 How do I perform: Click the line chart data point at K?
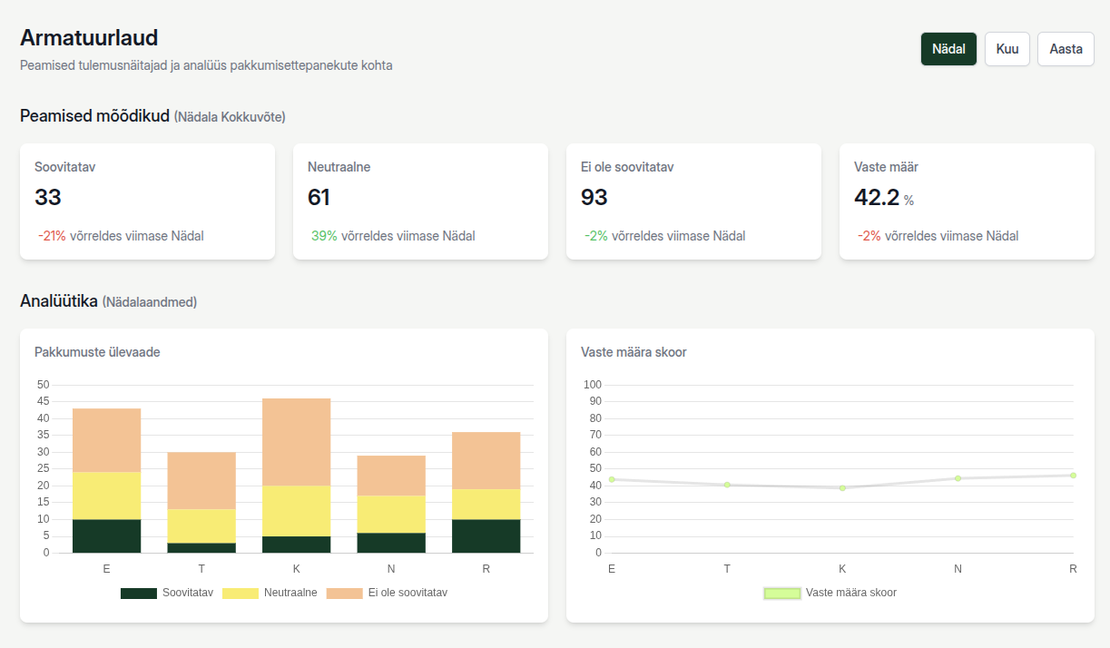(x=842, y=488)
